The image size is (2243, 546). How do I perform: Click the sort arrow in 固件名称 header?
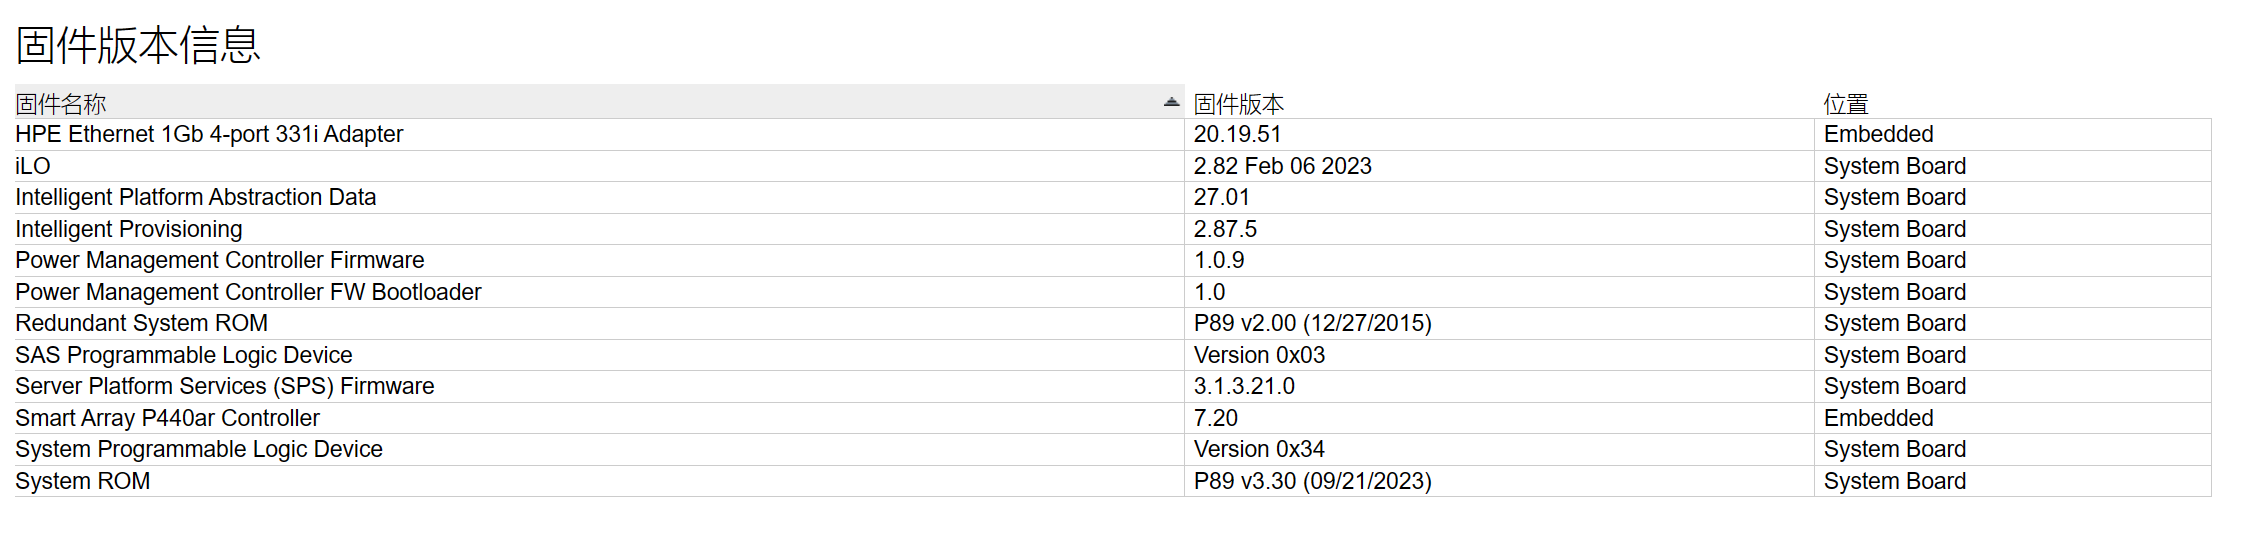click(x=1171, y=103)
